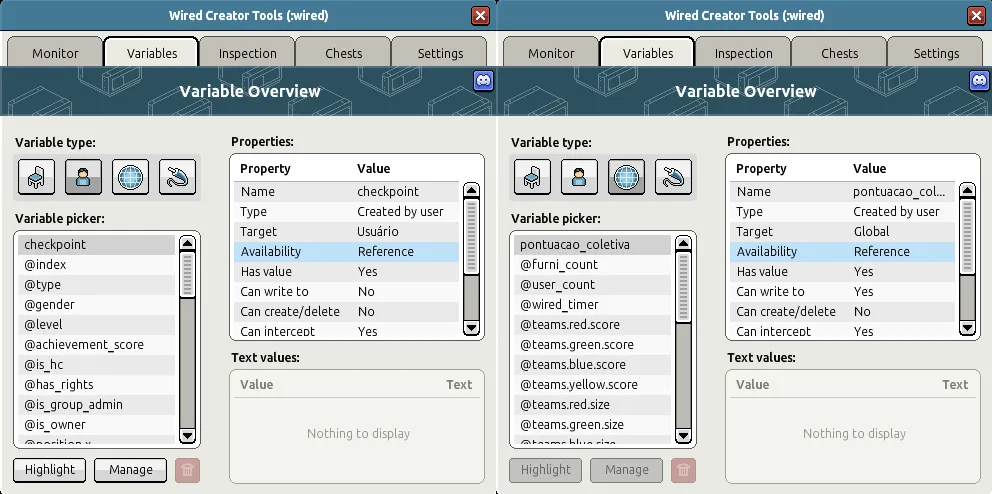Screen dimensions: 992x494
Task: Select @teams.blue.score variable
Action: (x=592, y=365)
